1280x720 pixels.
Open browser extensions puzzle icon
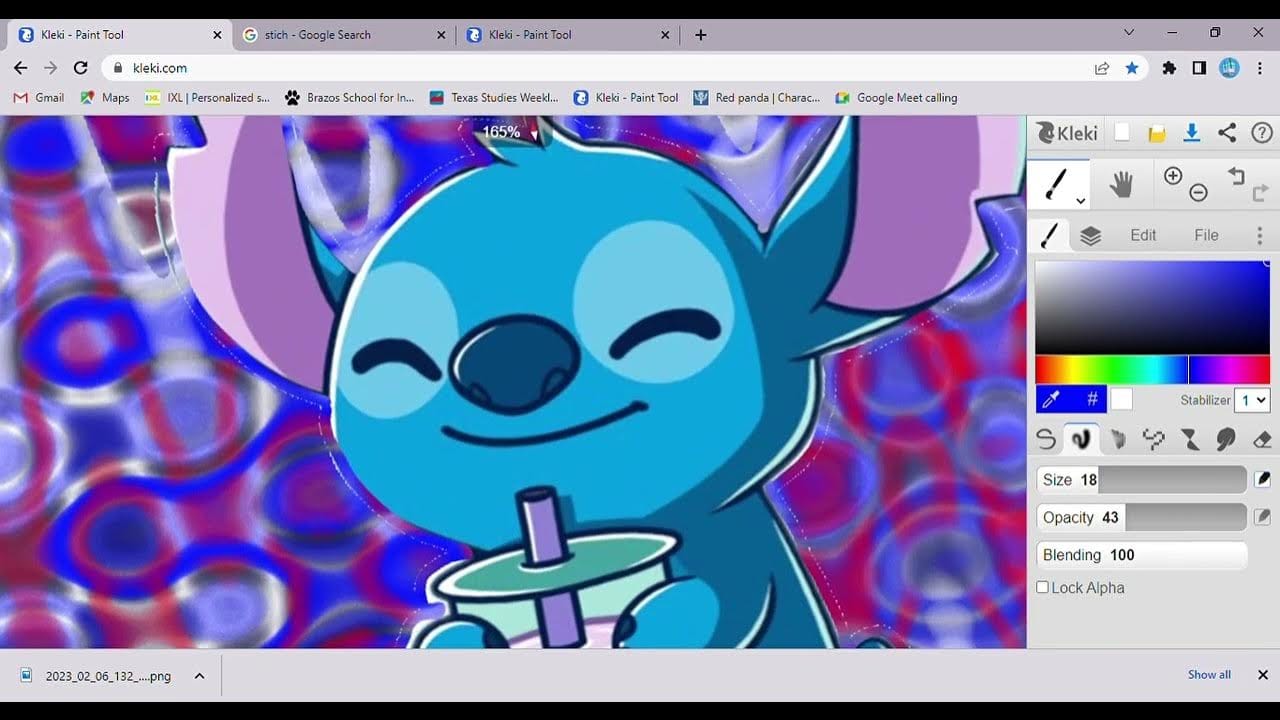click(x=1169, y=68)
